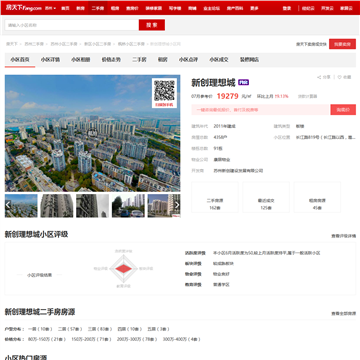Click the previous-thumbnail left arrow
Screen dimensions: 360x360
click(x=8, y=205)
